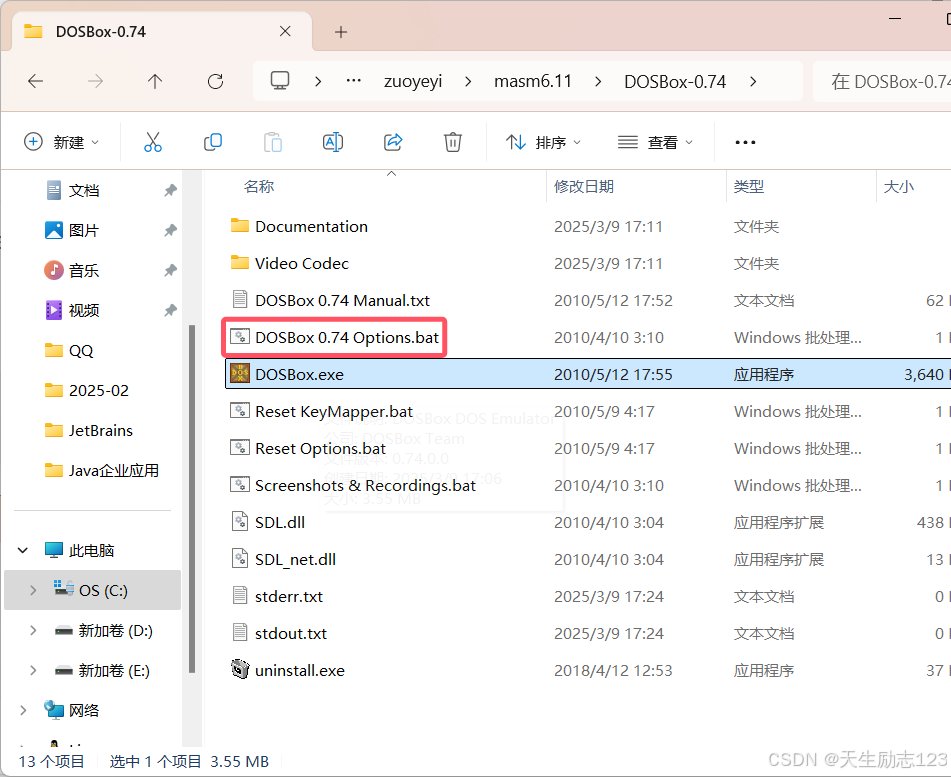Navigate to masm6.11 in breadcrumb
The image size is (951, 777).
(533, 81)
